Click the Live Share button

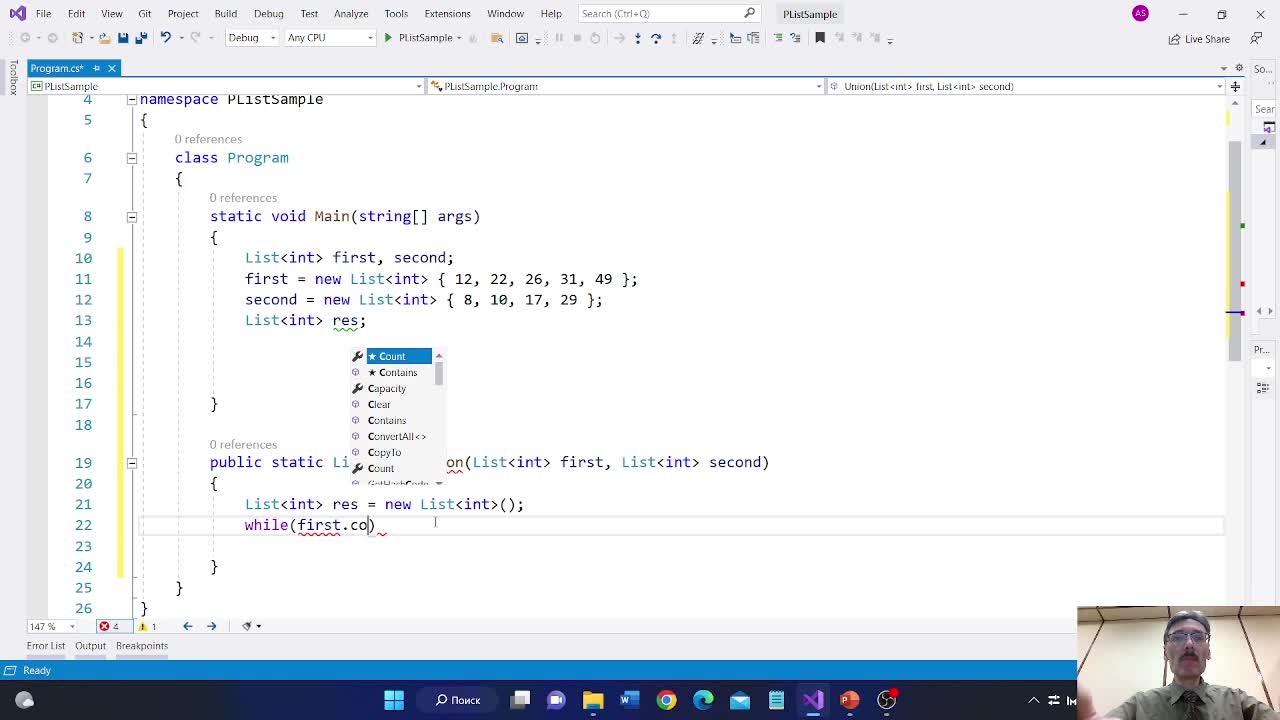click(1199, 38)
